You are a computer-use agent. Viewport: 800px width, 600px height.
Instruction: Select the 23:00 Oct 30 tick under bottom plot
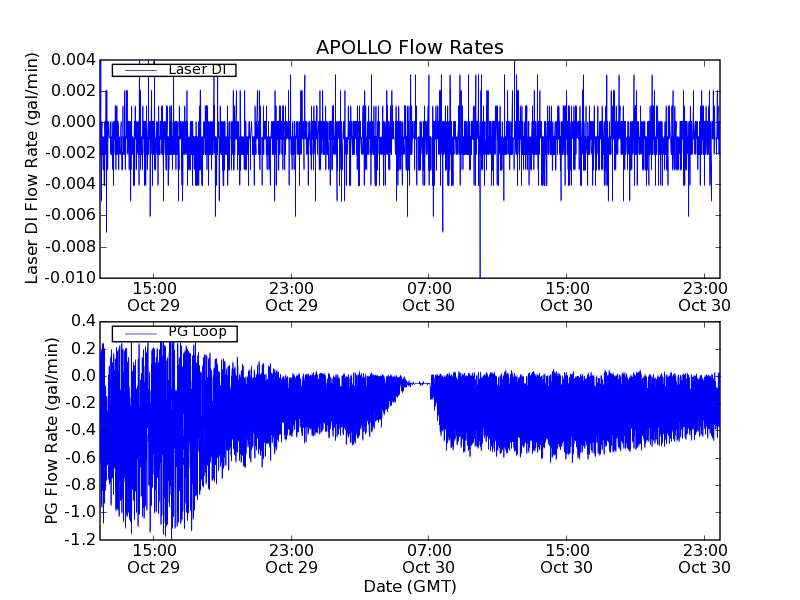pyautogui.click(x=704, y=558)
